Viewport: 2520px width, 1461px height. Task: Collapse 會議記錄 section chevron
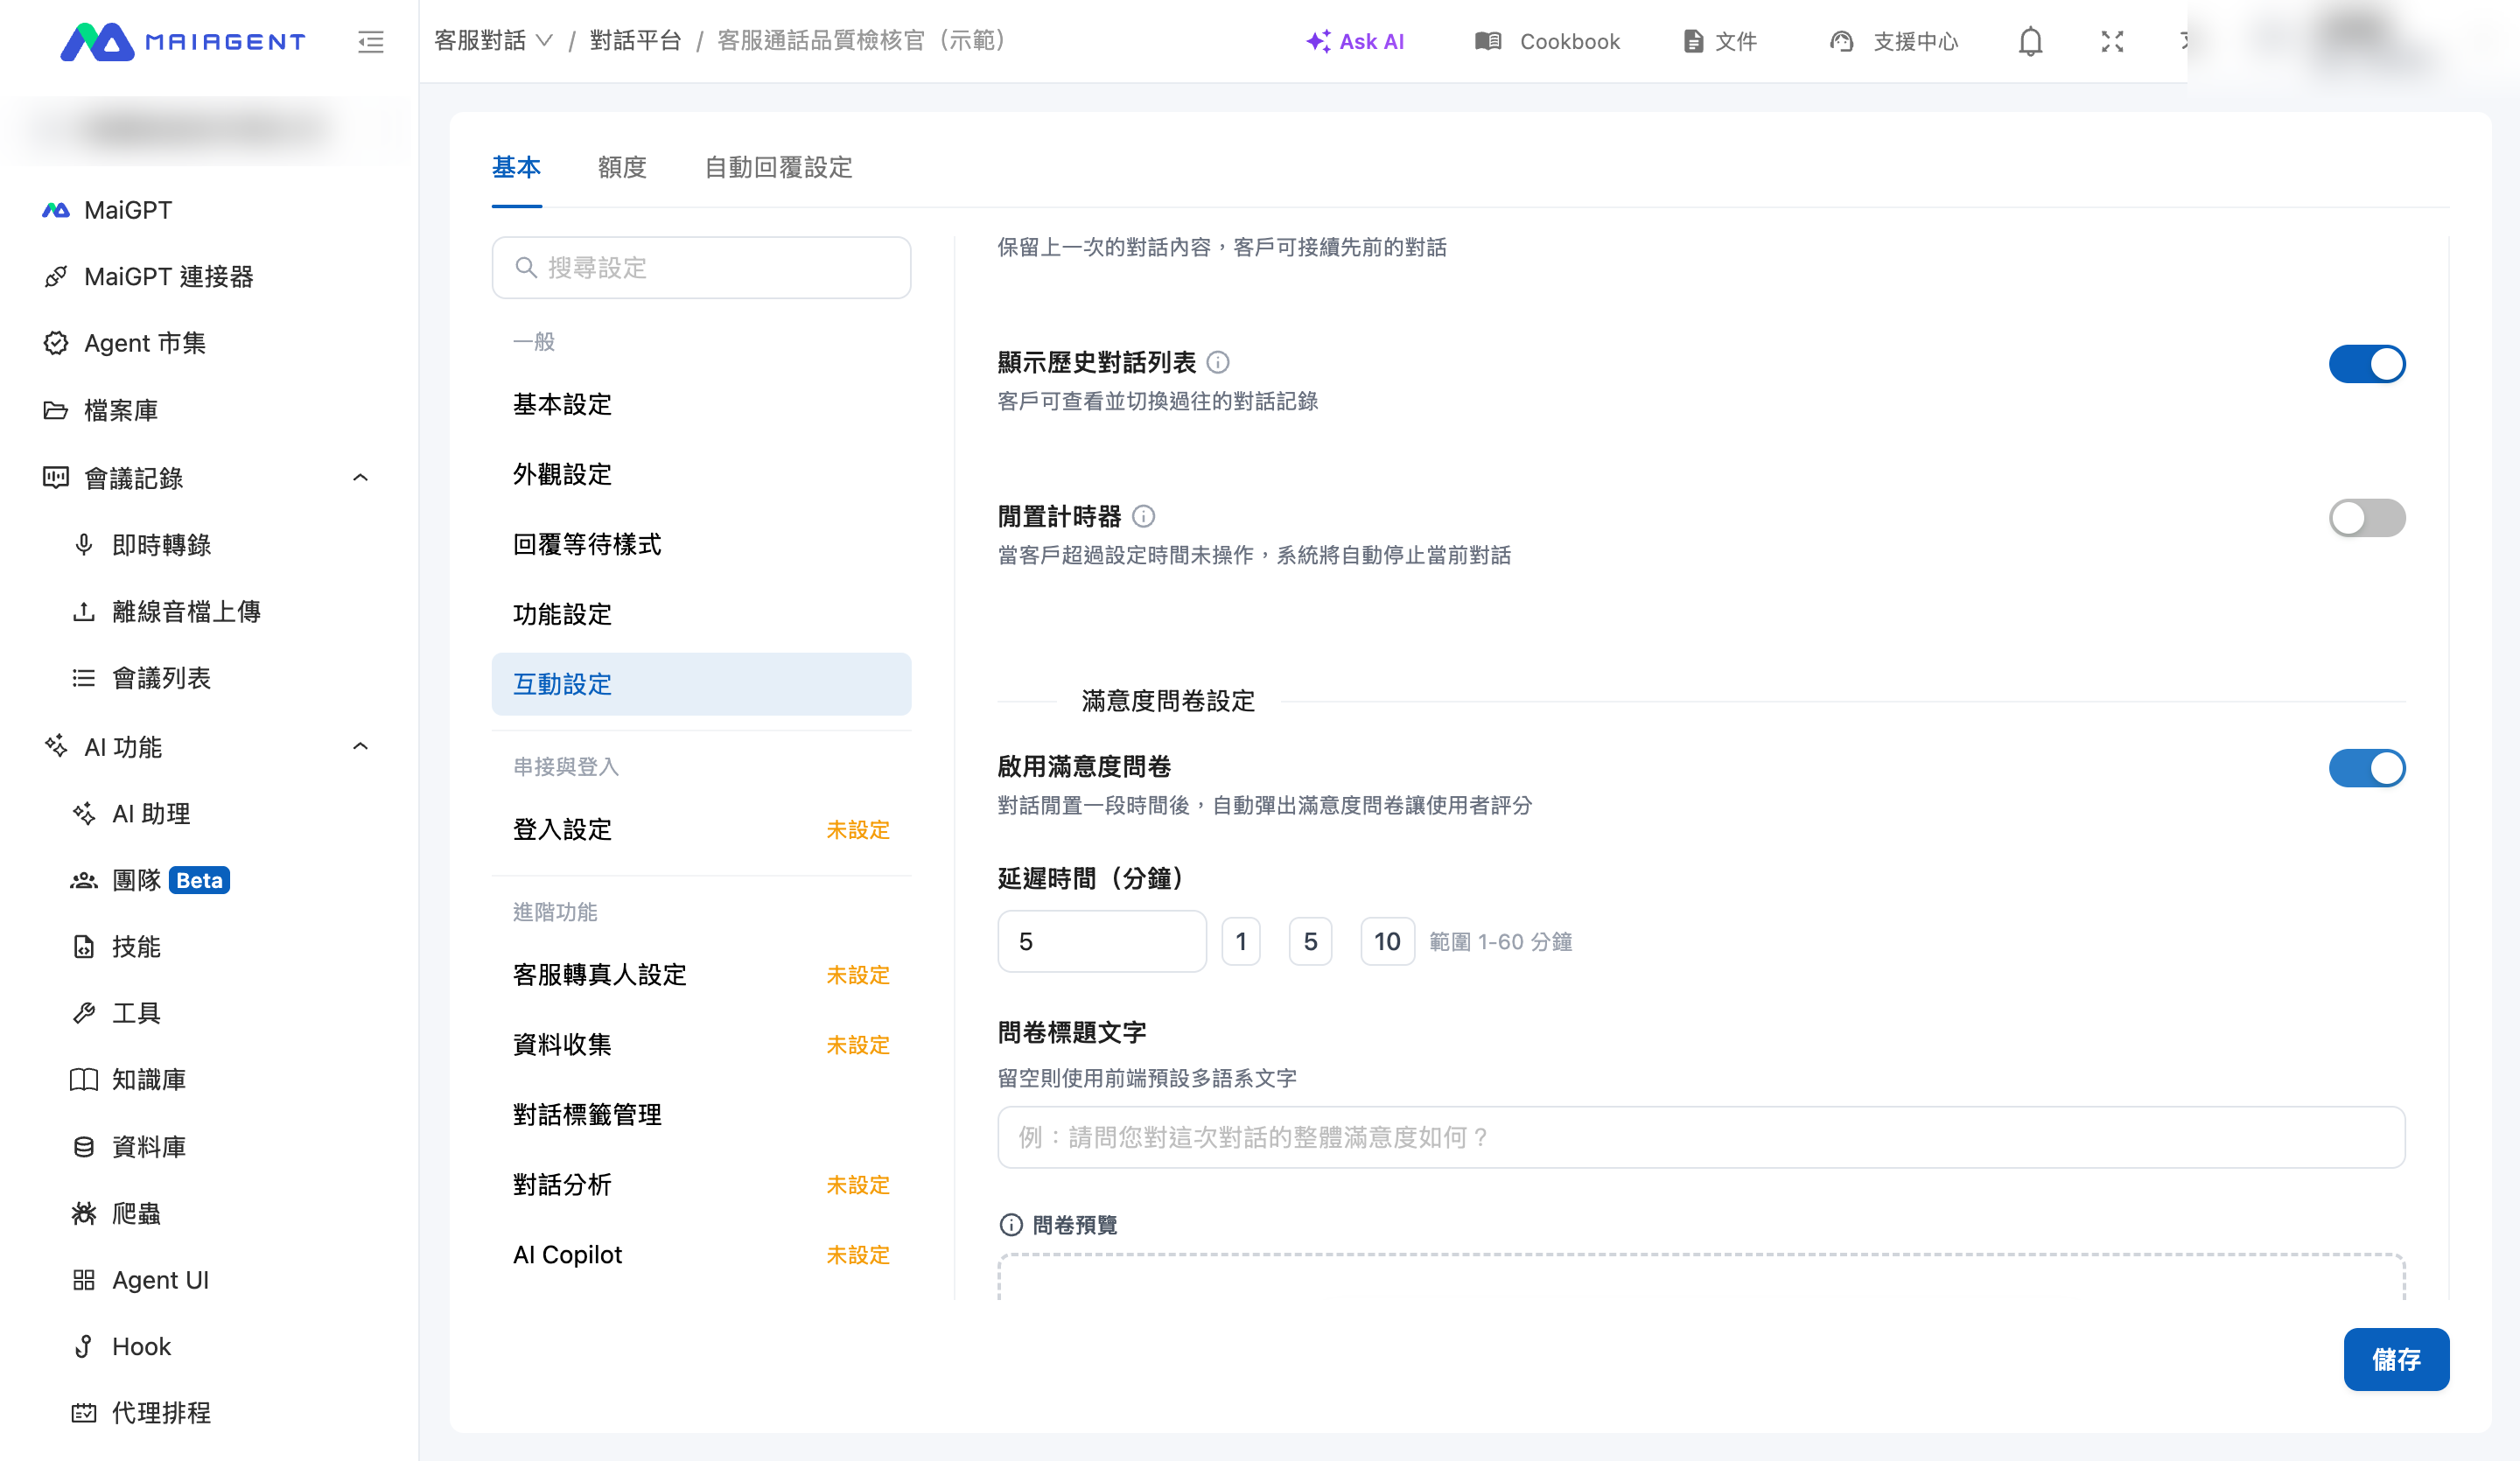pos(361,478)
